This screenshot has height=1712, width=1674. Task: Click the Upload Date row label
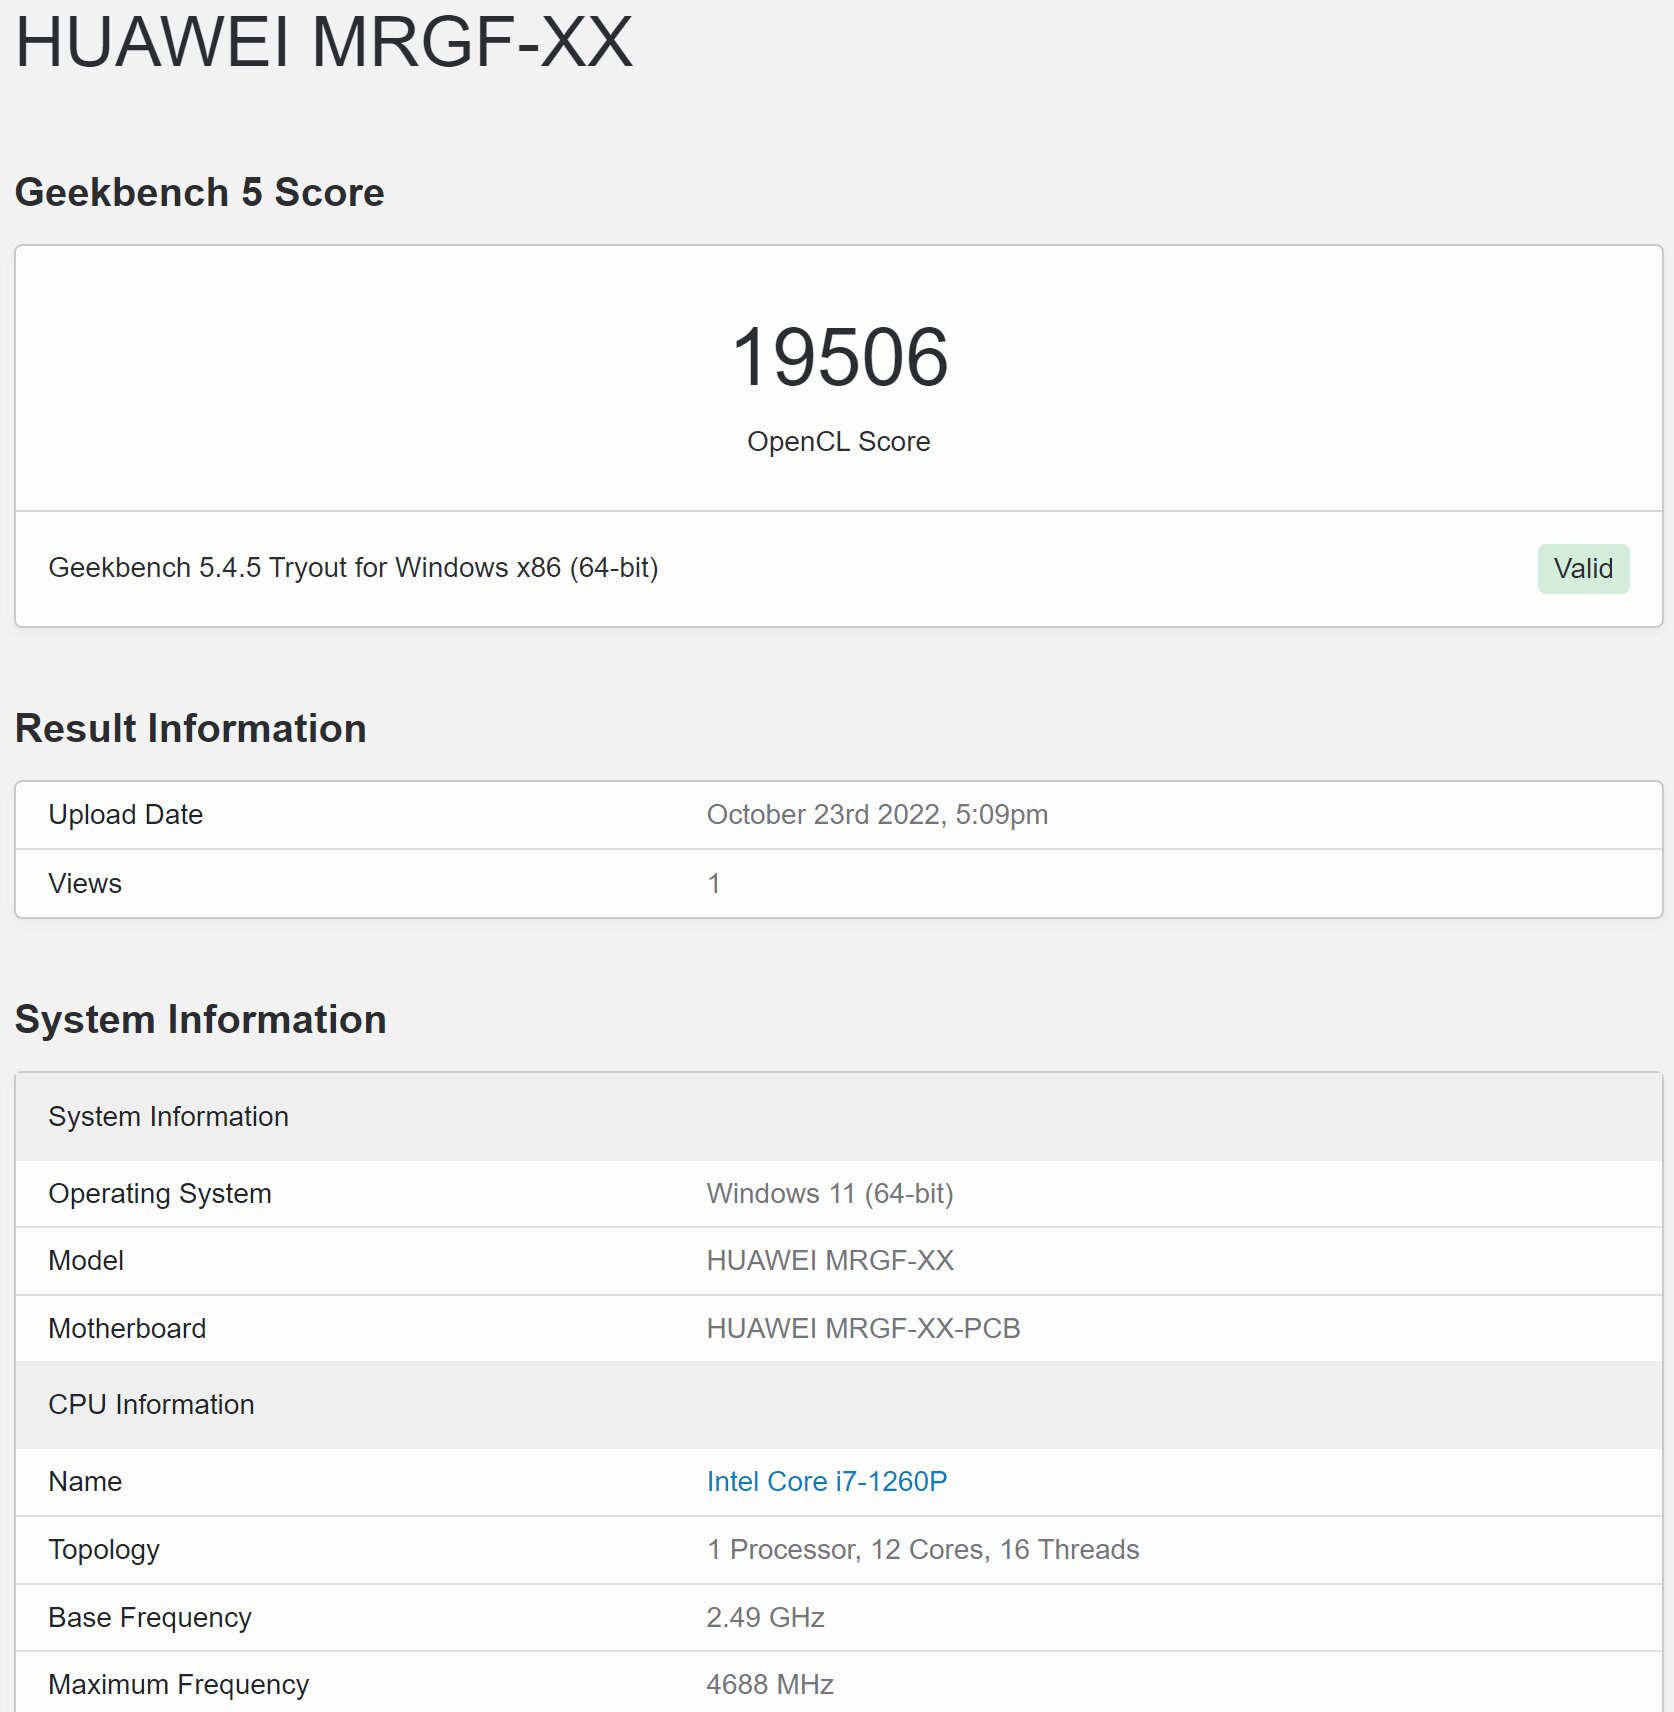[125, 814]
